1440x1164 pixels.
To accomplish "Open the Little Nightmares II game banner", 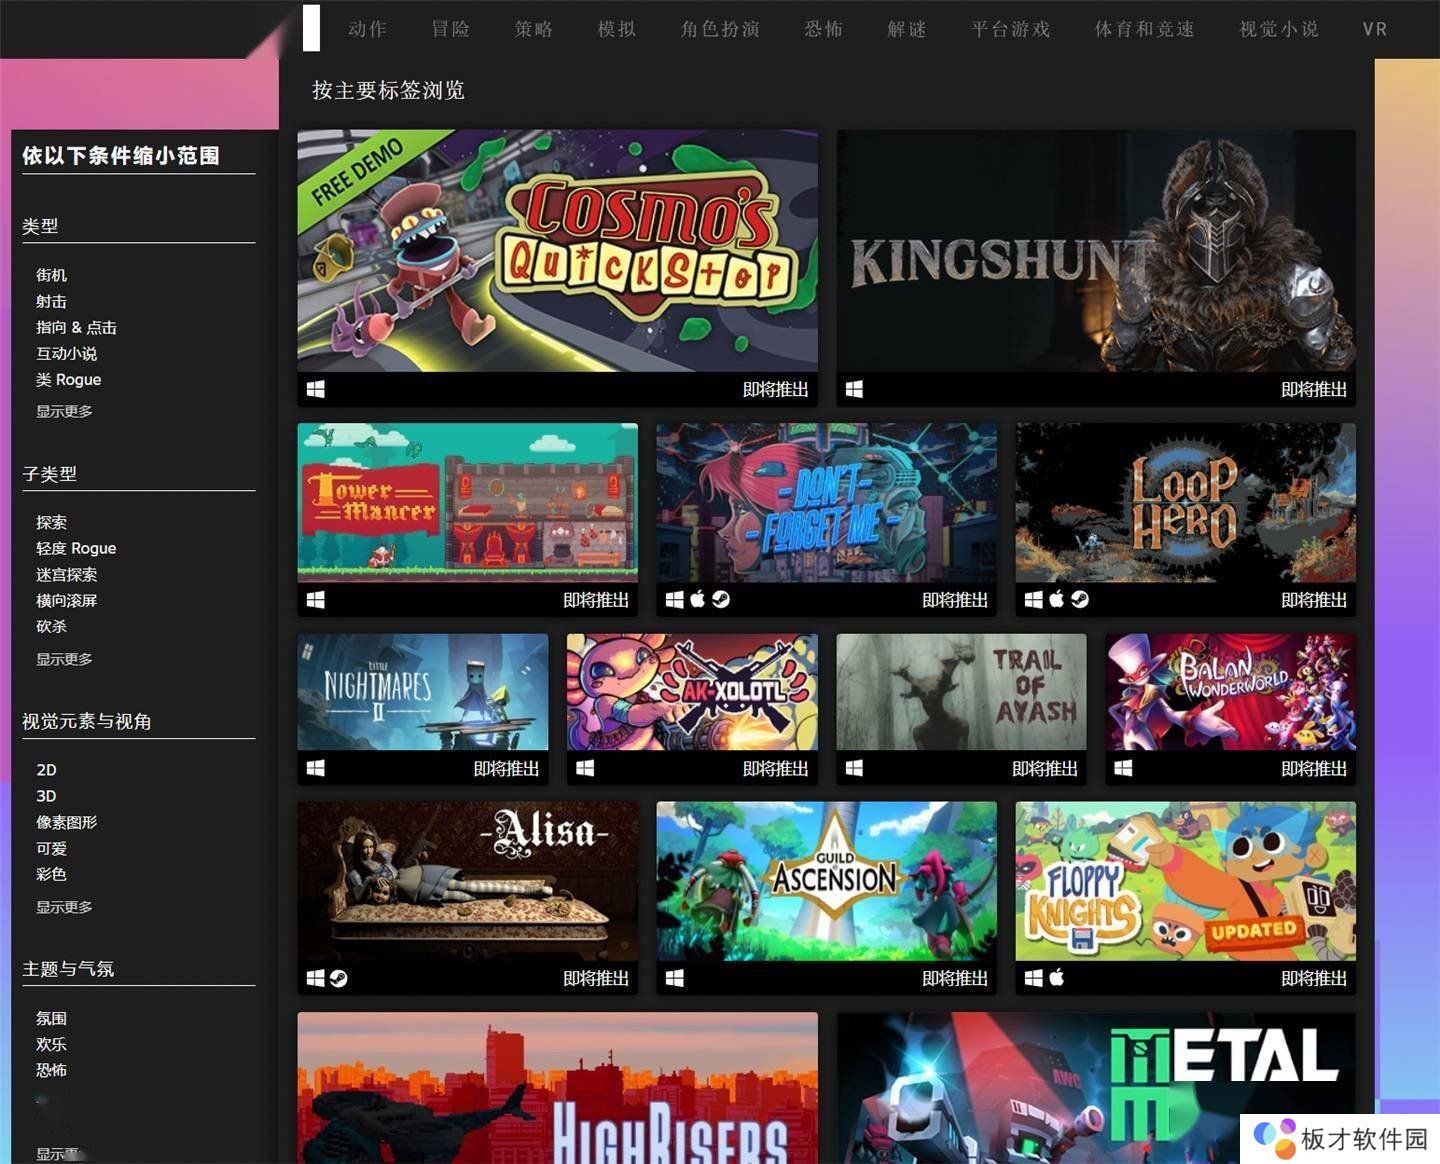I will pos(423,692).
